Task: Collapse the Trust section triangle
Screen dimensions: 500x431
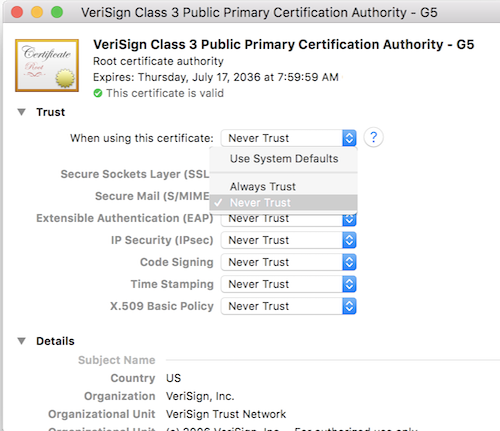Action: tap(22, 112)
